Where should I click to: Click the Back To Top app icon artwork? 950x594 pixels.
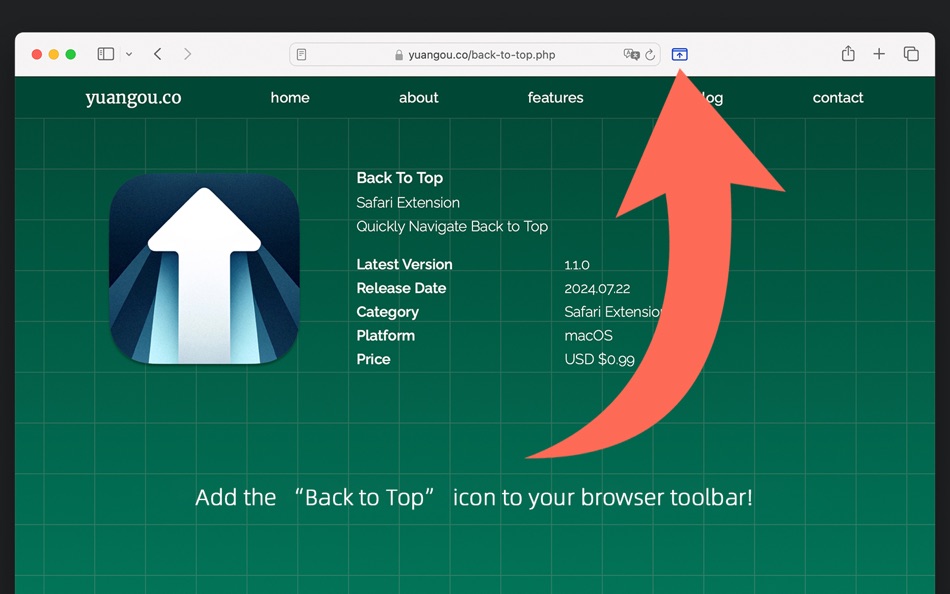tap(204, 270)
